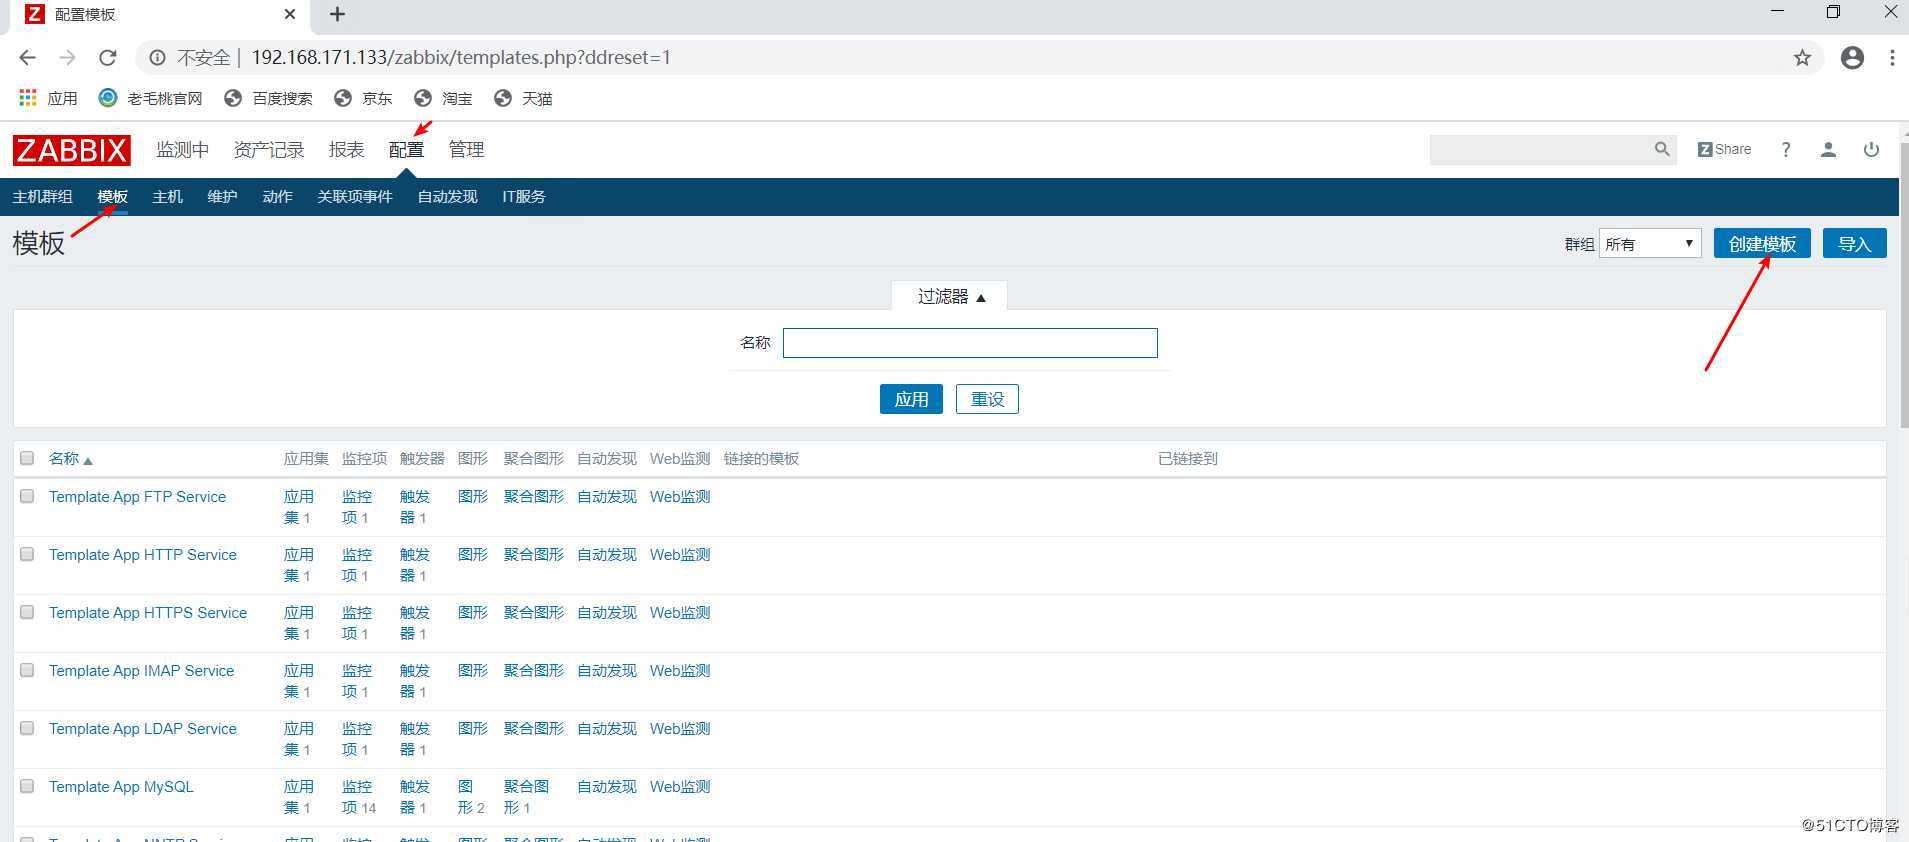
Task: Sort by the 名称 column header
Action: click(70, 459)
